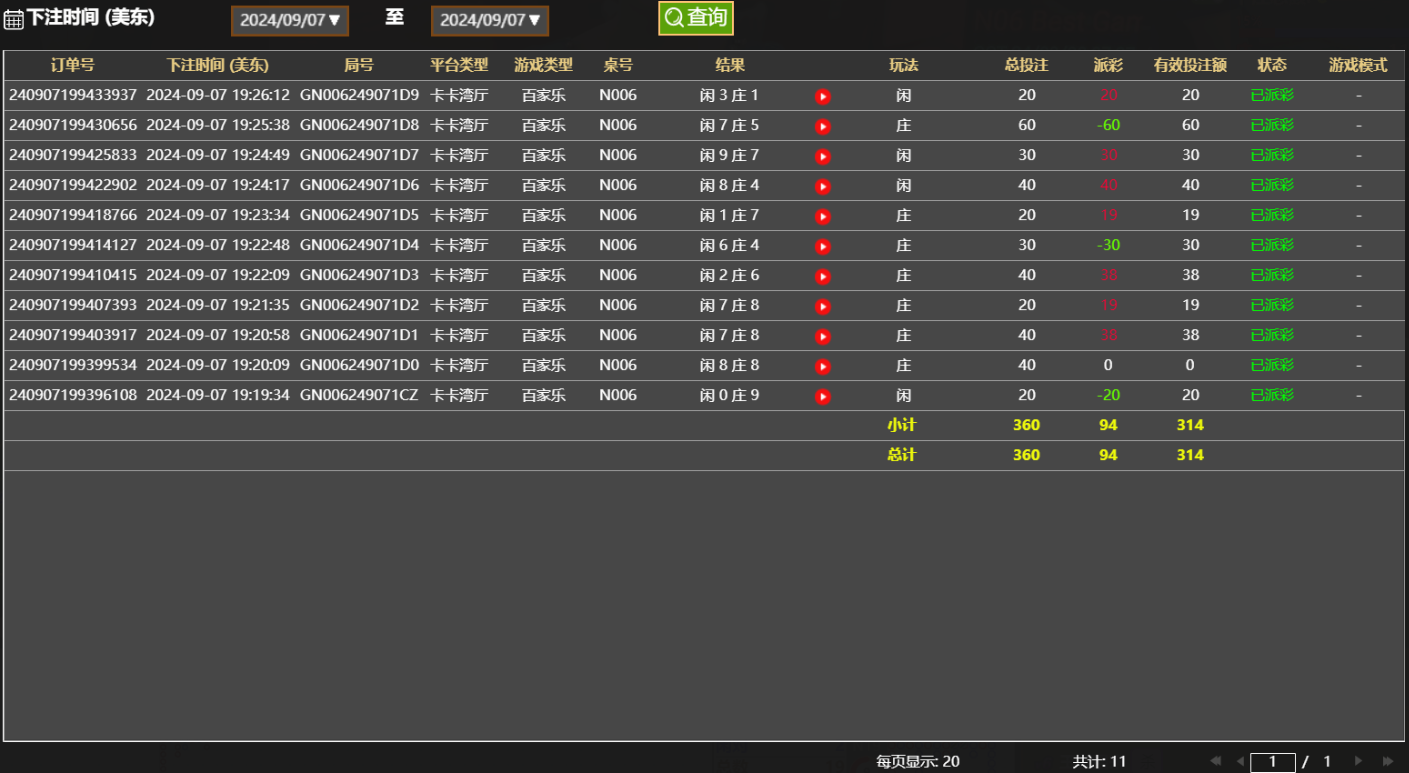This screenshot has width=1409, height=773.
Task: Open the start date dropdown
Action: [x=290, y=20]
